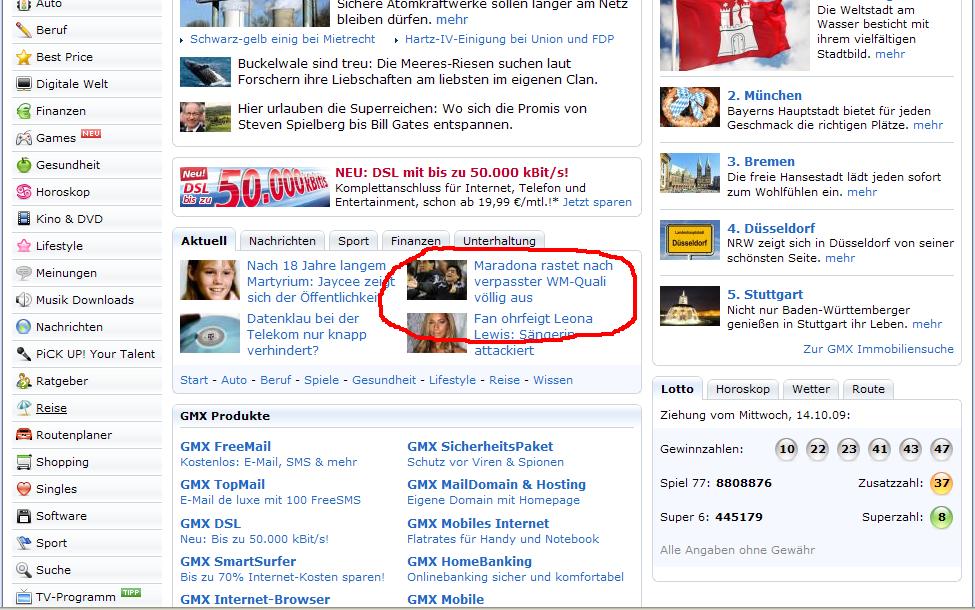Switch to the Route tab
The height and width of the screenshot is (610, 975).
click(868, 390)
